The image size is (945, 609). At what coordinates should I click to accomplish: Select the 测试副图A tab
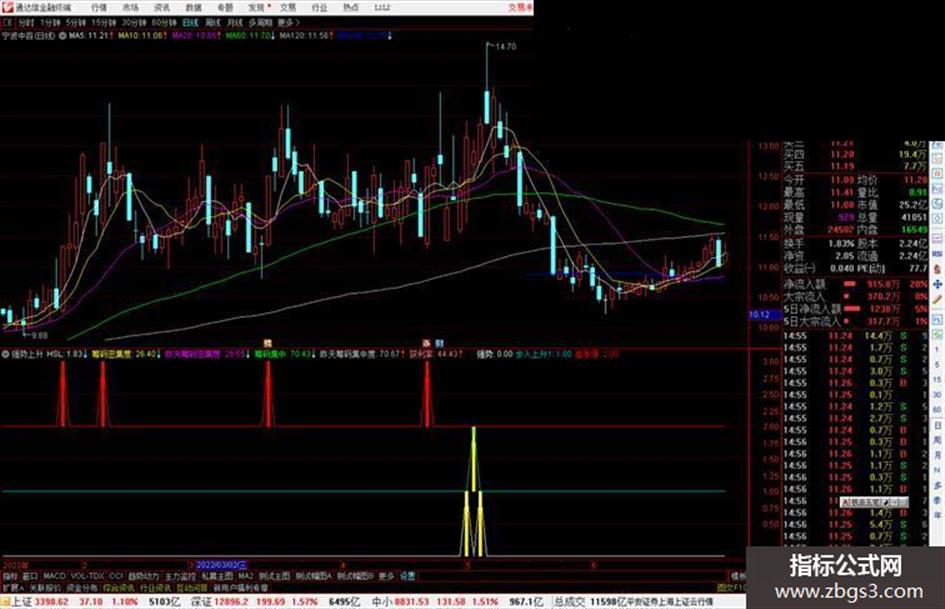(x=314, y=576)
